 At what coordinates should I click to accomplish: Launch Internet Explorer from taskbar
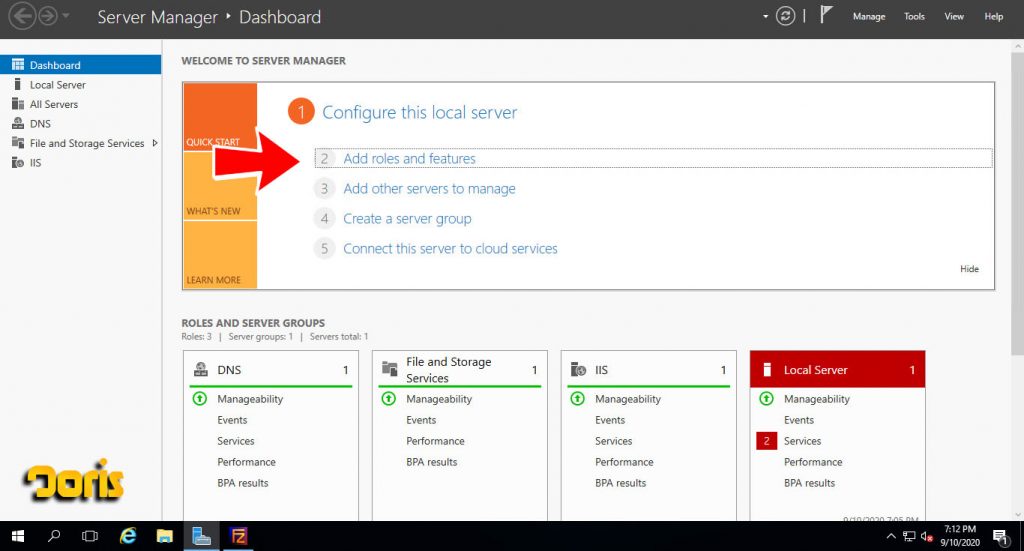128,536
